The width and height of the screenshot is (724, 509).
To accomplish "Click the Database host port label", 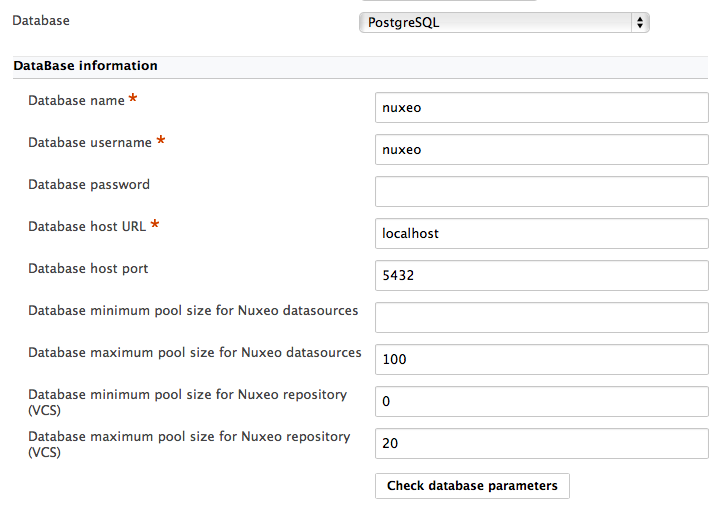I will click(x=88, y=269).
